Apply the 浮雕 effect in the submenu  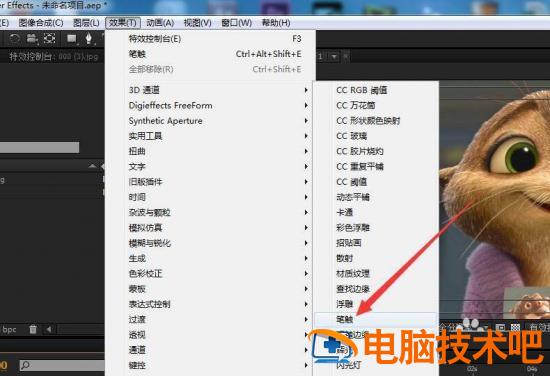coord(376,304)
